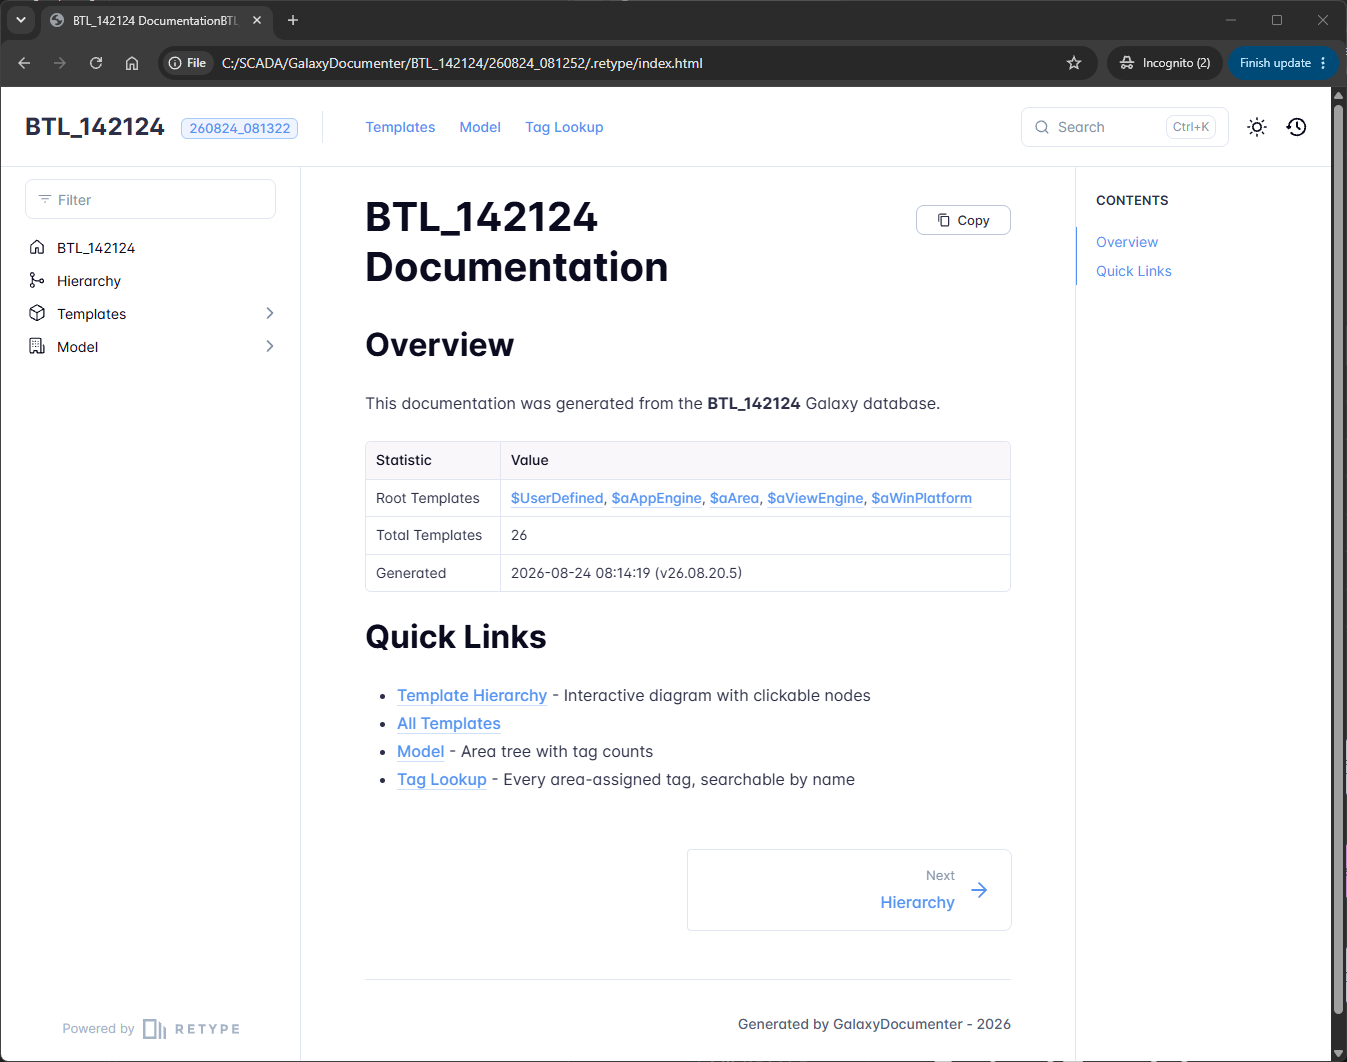
Task: Open version history clock icon
Action: click(x=1297, y=127)
